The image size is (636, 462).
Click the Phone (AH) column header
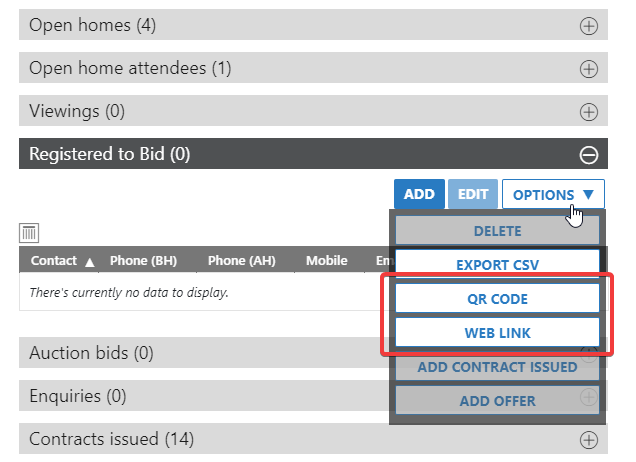[241, 261]
